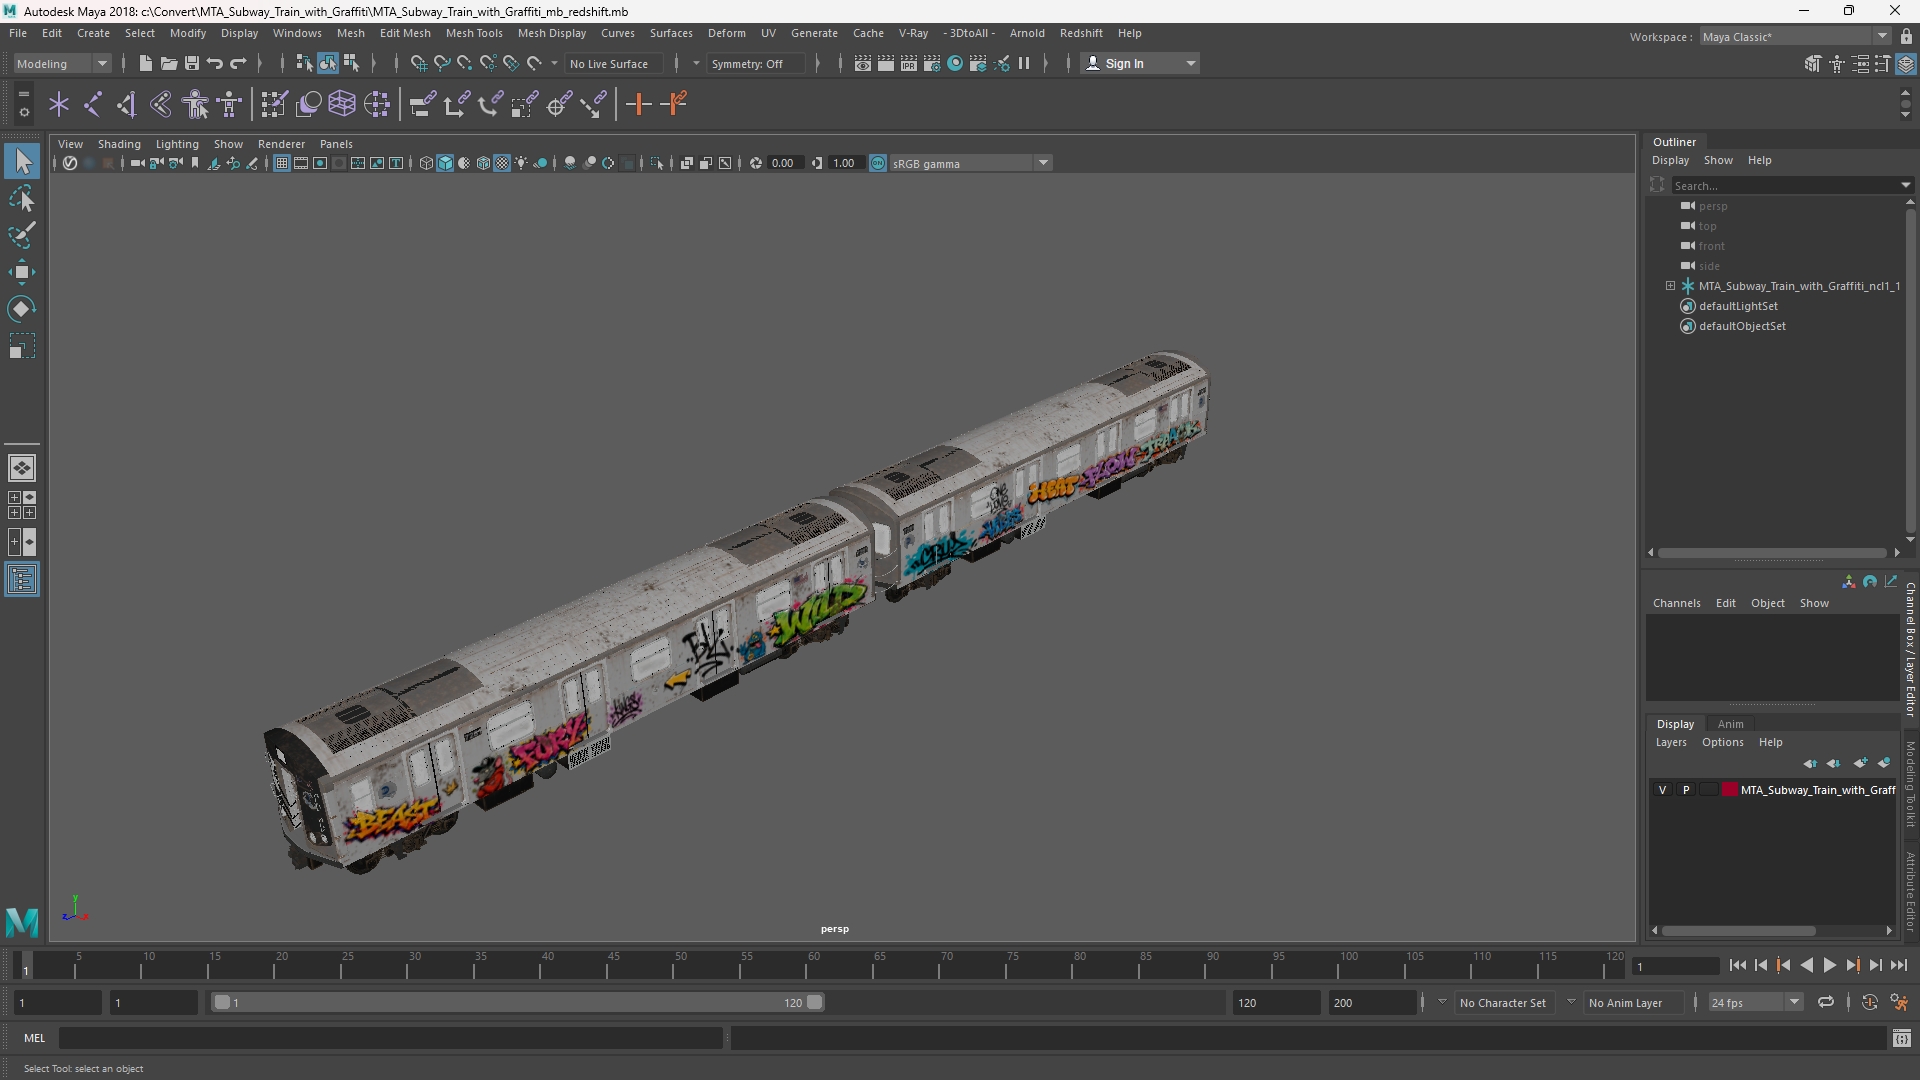Click the Redo arrow icon

(x=238, y=63)
